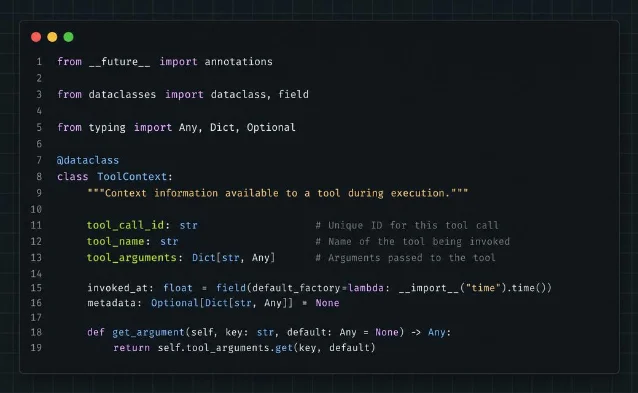Image resolution: width=638 pixels, height=393 pixels.
Task: Click the 'invoked_at' attribute
Action: point(118,288)
